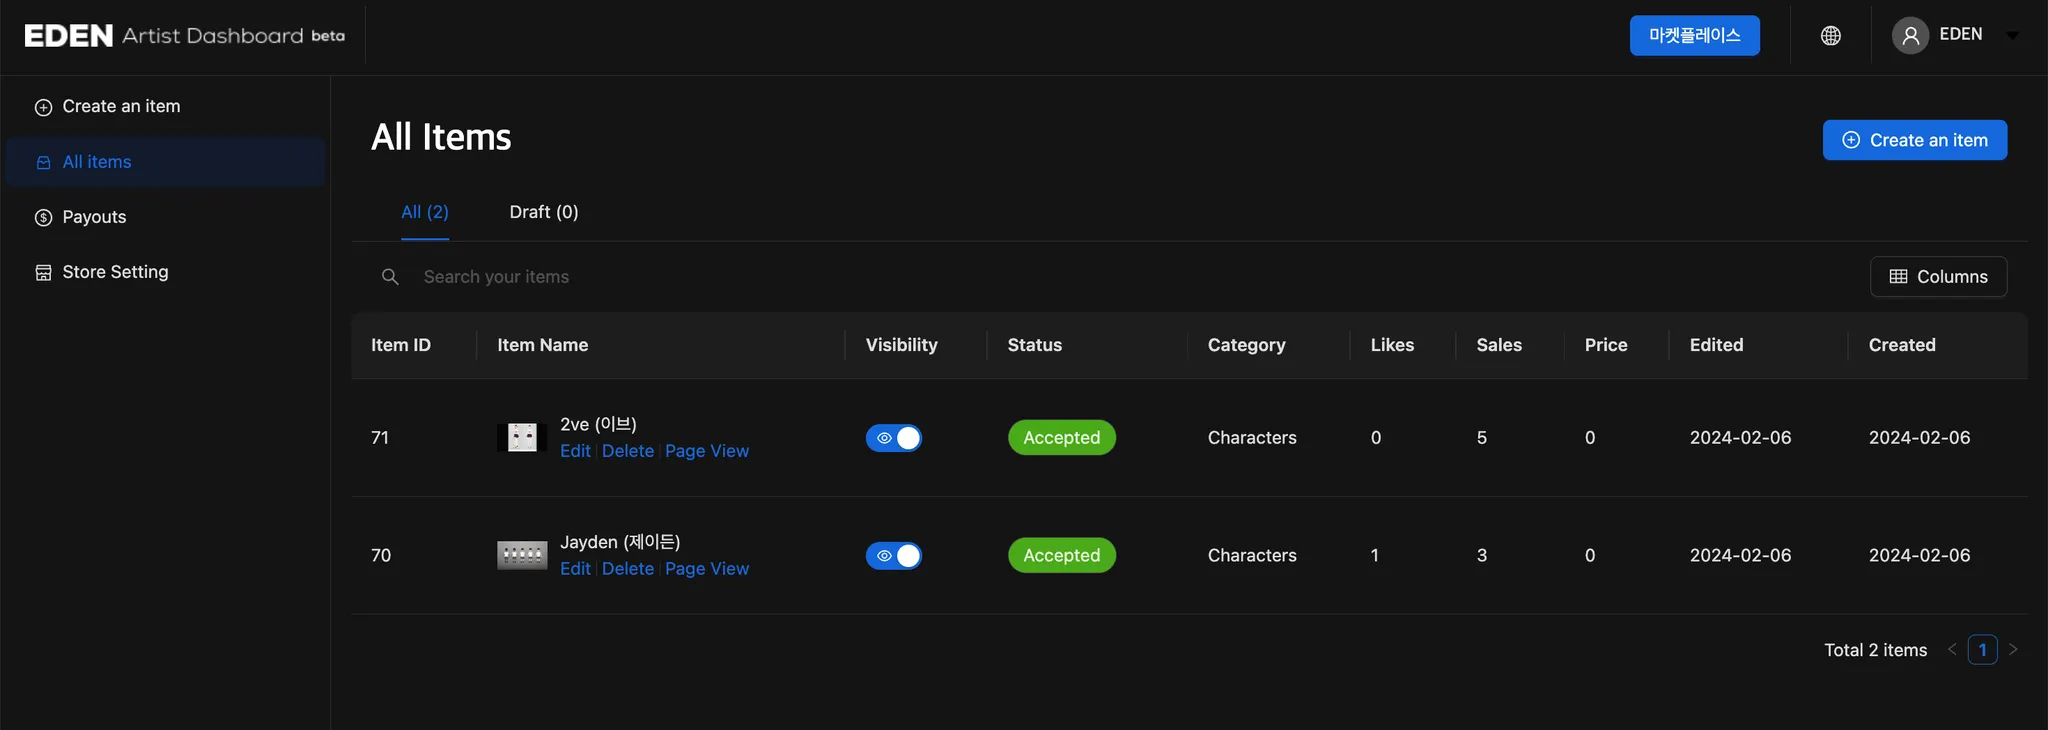Click Edit link for 2ve item

[x=575, y=451]
